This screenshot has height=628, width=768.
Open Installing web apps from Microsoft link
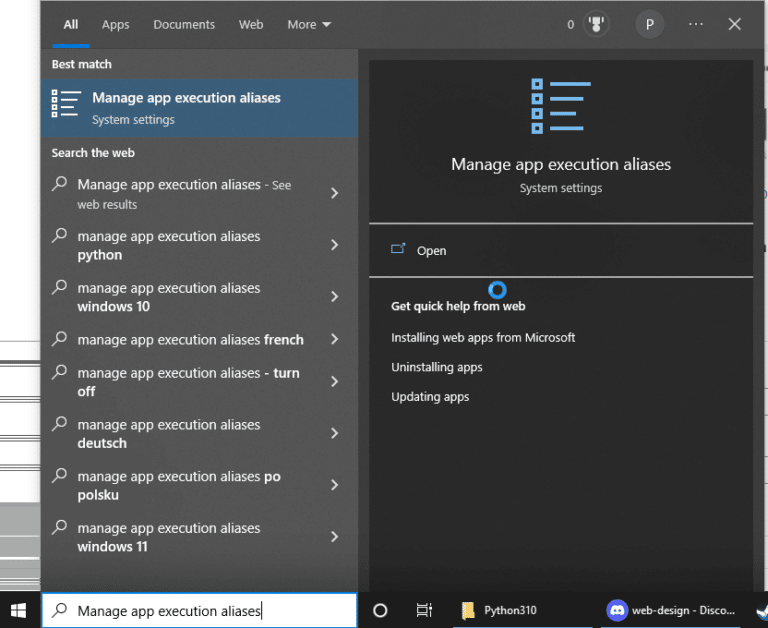click(x=483, y=338)
